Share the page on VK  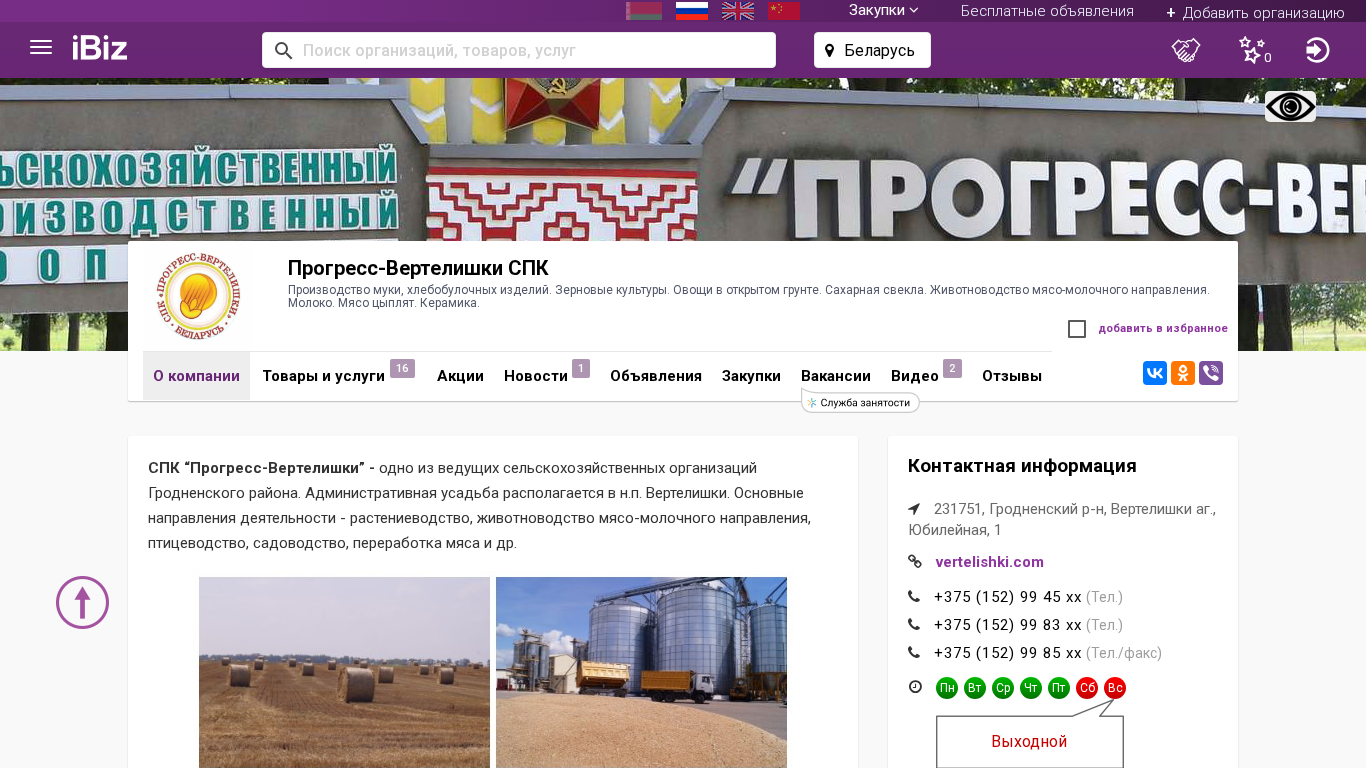point(1155,373)
